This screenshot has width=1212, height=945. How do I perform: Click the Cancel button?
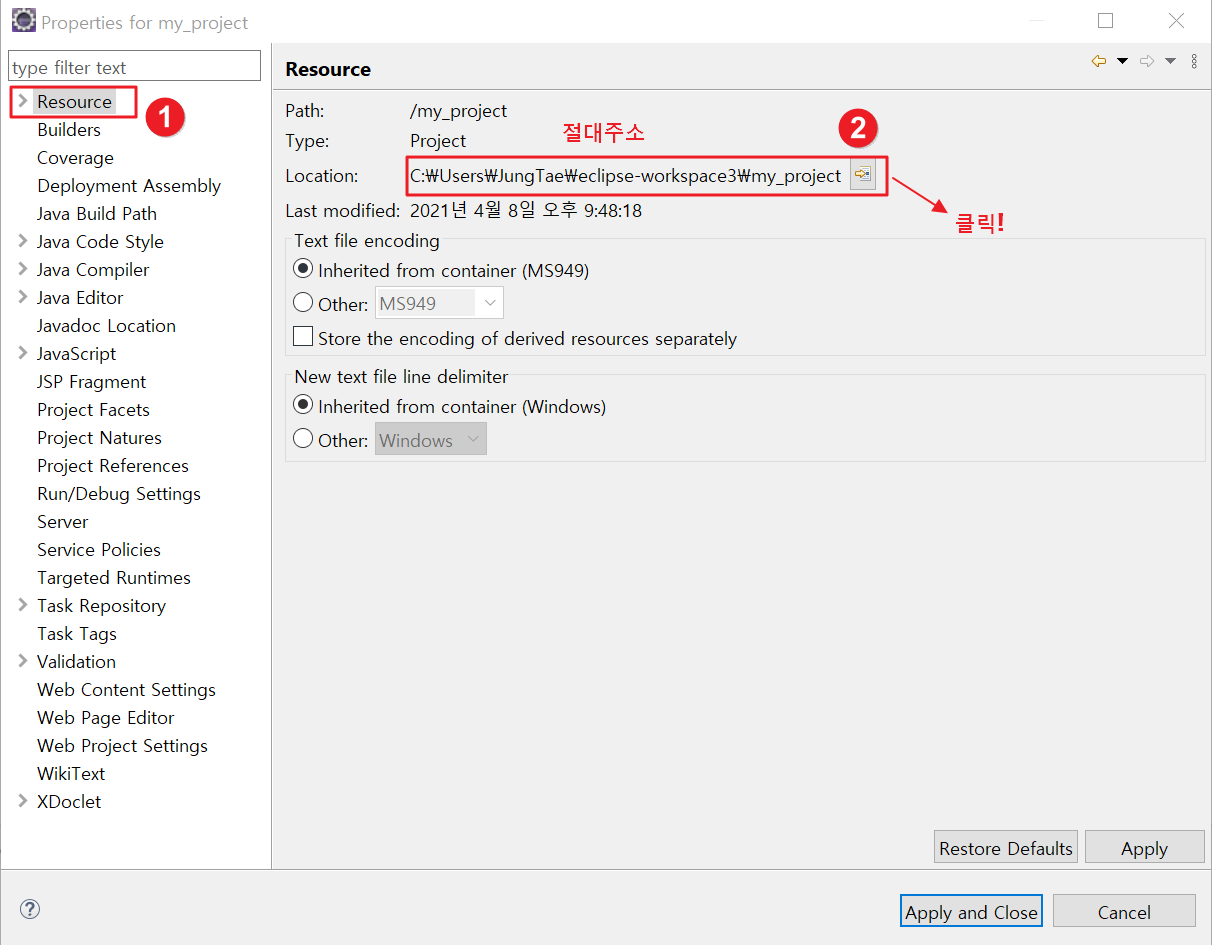pos(1124,911)
